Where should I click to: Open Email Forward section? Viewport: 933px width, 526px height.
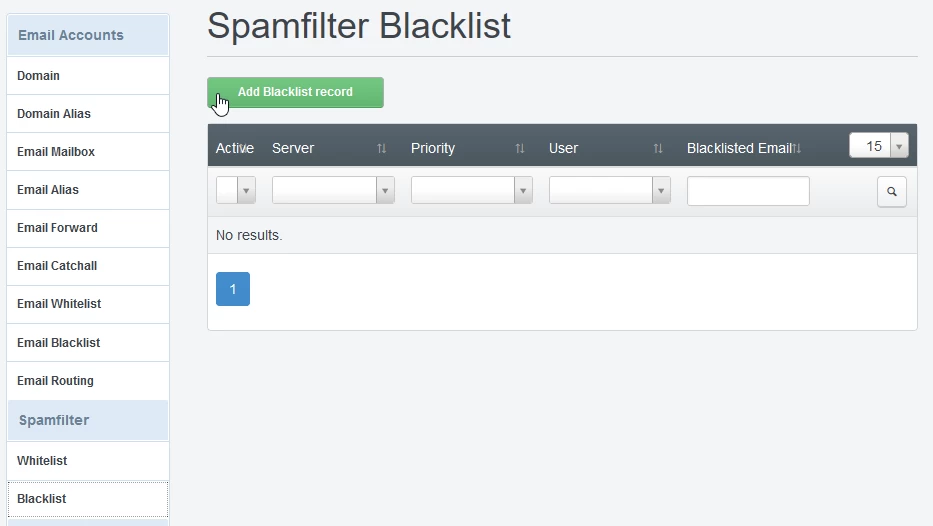(x=57, y=228)
